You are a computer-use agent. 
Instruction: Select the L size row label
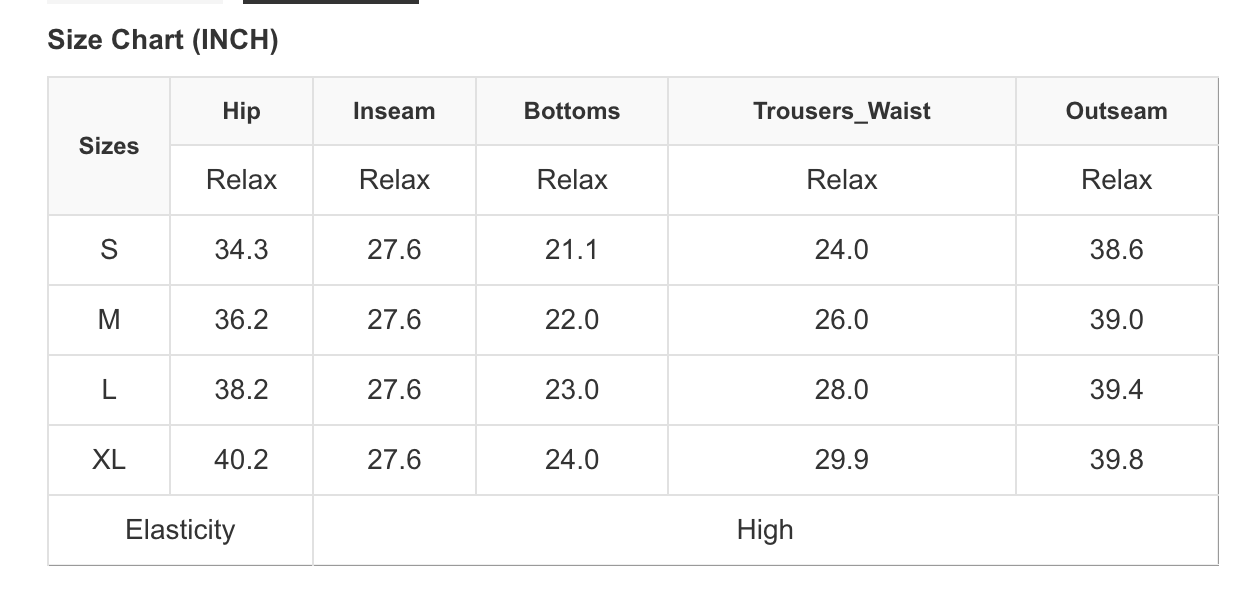(x=109, y=390)
